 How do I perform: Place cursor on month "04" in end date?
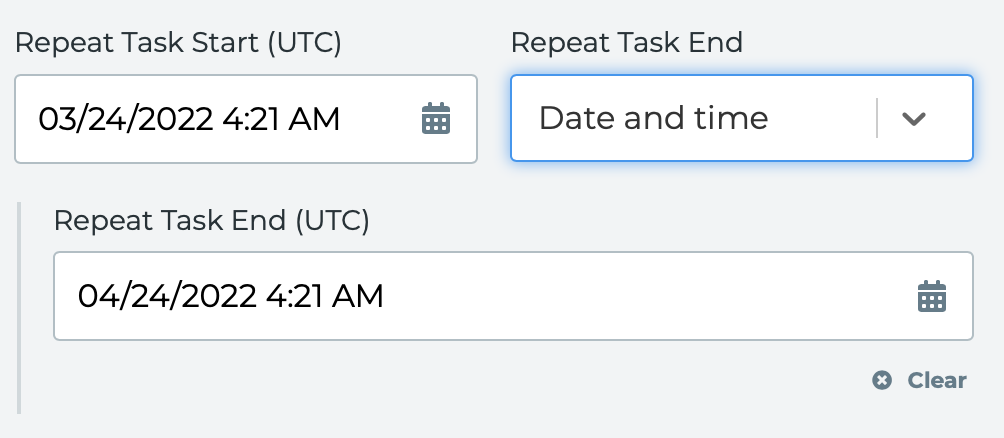[x=93, y=296]
